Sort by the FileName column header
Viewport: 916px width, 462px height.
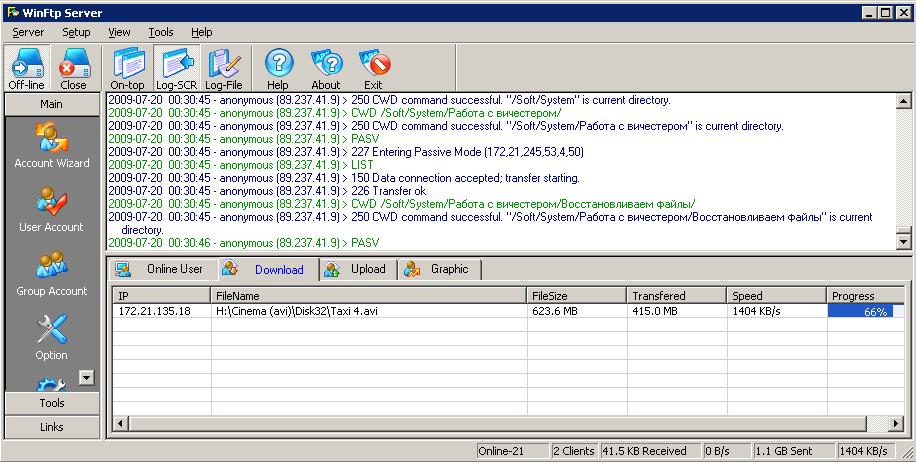pyautogui.click(x=368, y=296)
